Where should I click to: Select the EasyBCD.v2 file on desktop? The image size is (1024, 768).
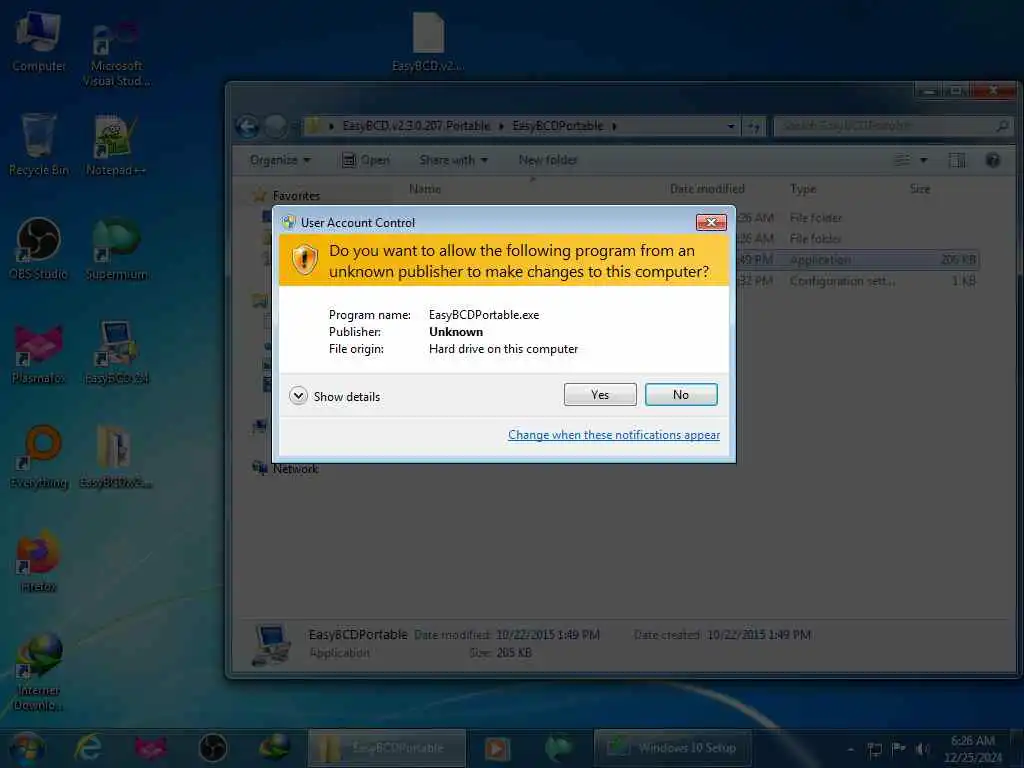(x=428, y=42)
